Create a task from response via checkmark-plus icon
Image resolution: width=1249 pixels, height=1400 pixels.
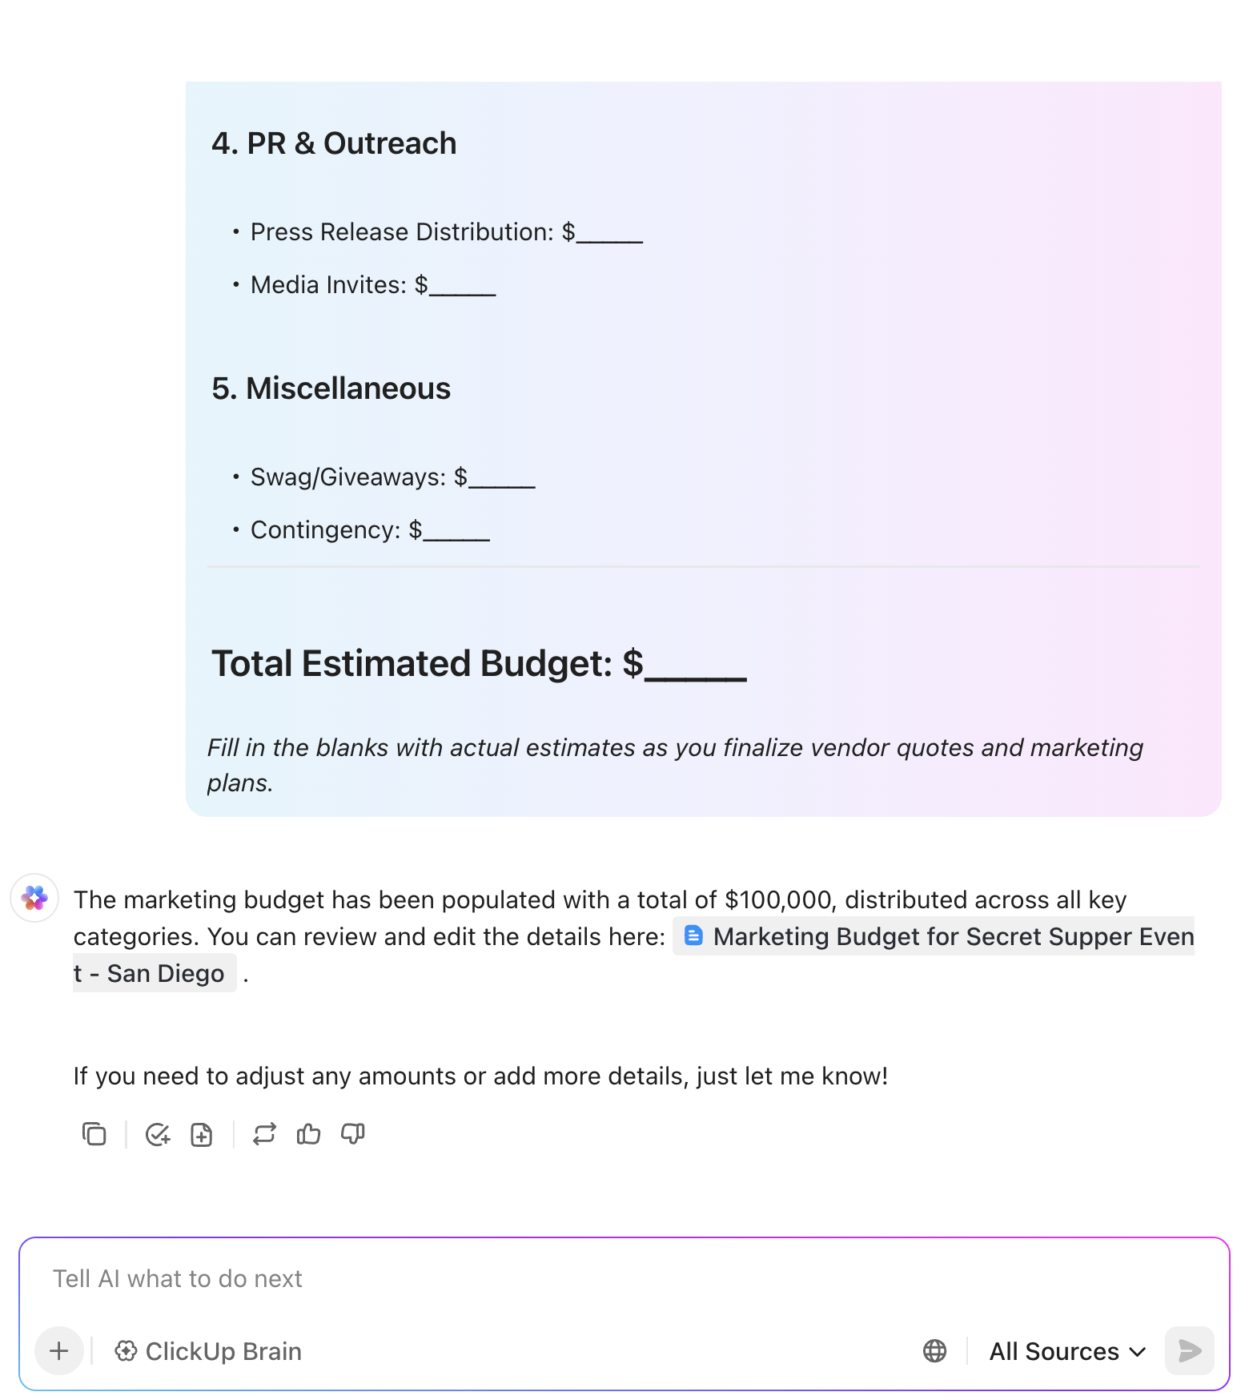[157, 1134]
